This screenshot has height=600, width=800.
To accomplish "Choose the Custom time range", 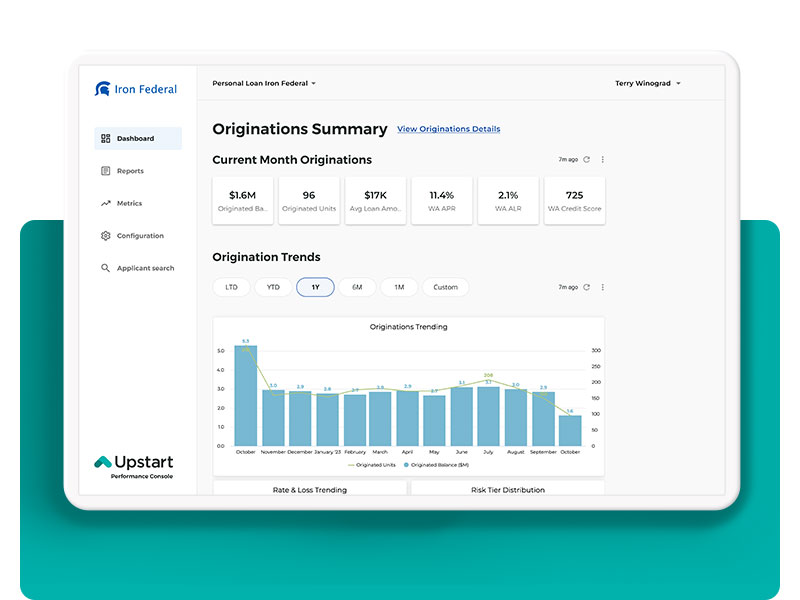I will pos(445,287).
